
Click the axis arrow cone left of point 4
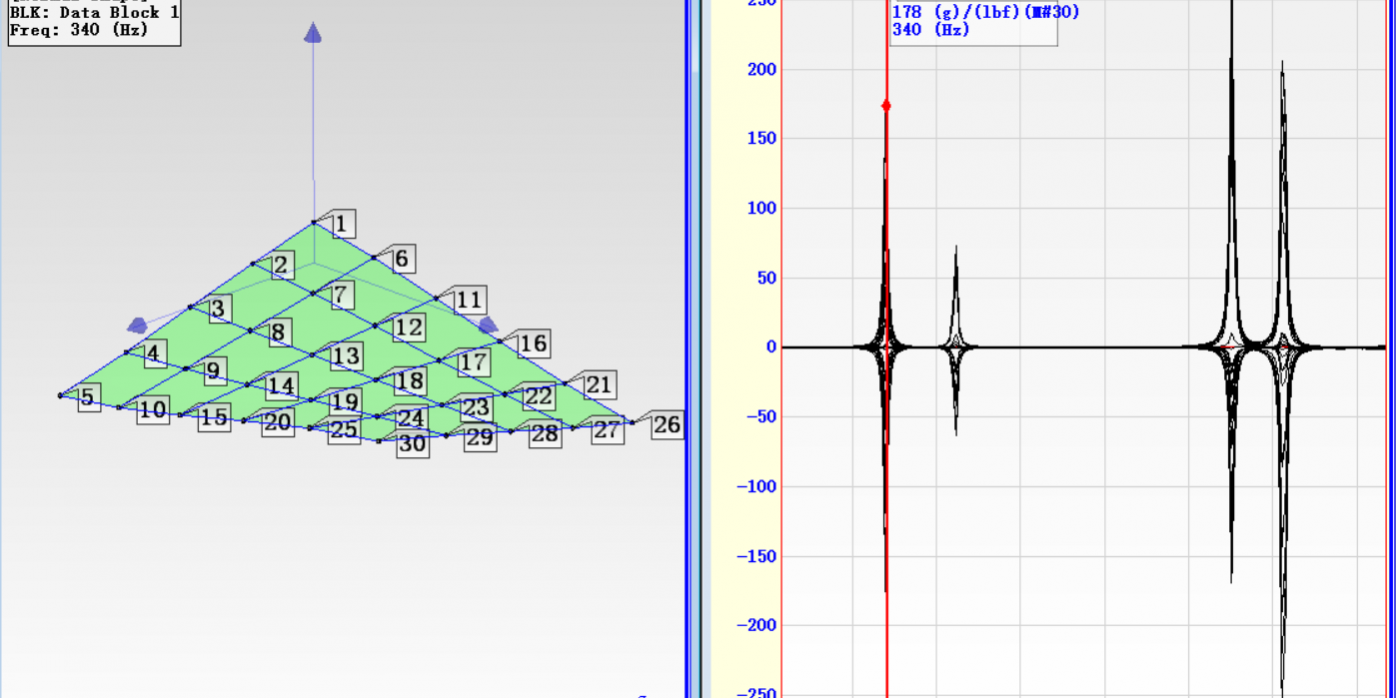[x=137, y=325]
